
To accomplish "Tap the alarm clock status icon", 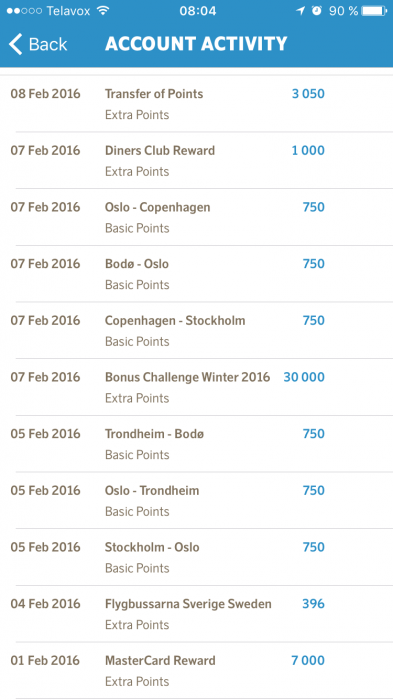I will [x=317, y=11].
